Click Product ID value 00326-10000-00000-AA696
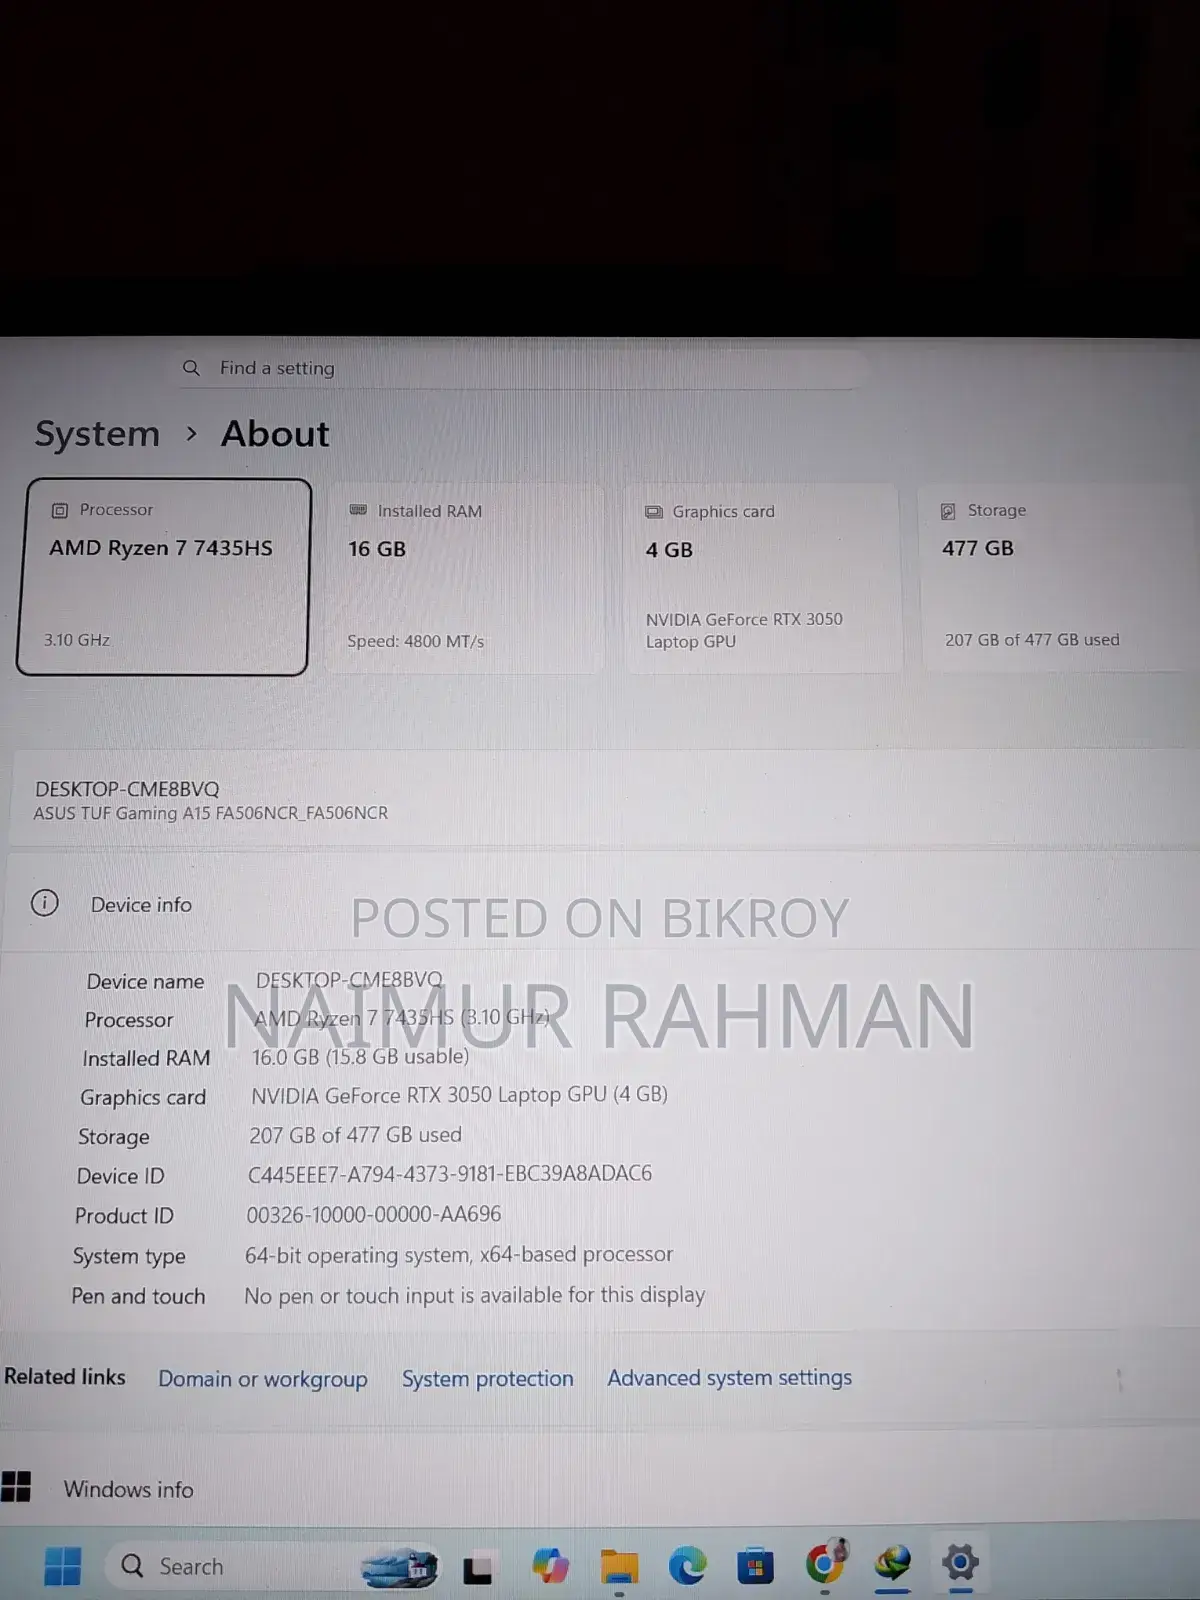This screenshot has height=1600, width=1200. 374,1214
